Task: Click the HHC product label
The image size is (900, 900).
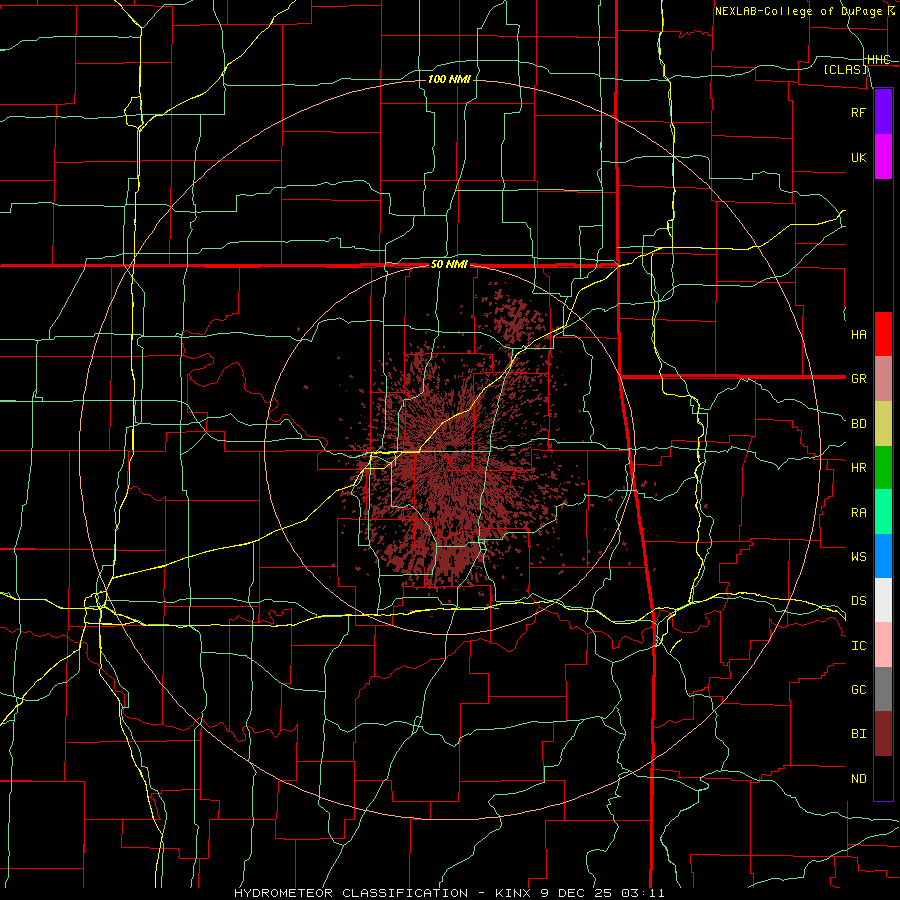Action: (878, 60)
